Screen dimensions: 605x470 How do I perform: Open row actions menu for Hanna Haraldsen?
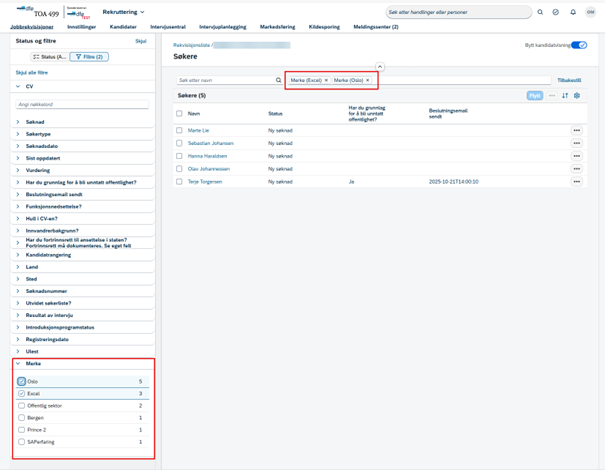[x=576, y=156]
